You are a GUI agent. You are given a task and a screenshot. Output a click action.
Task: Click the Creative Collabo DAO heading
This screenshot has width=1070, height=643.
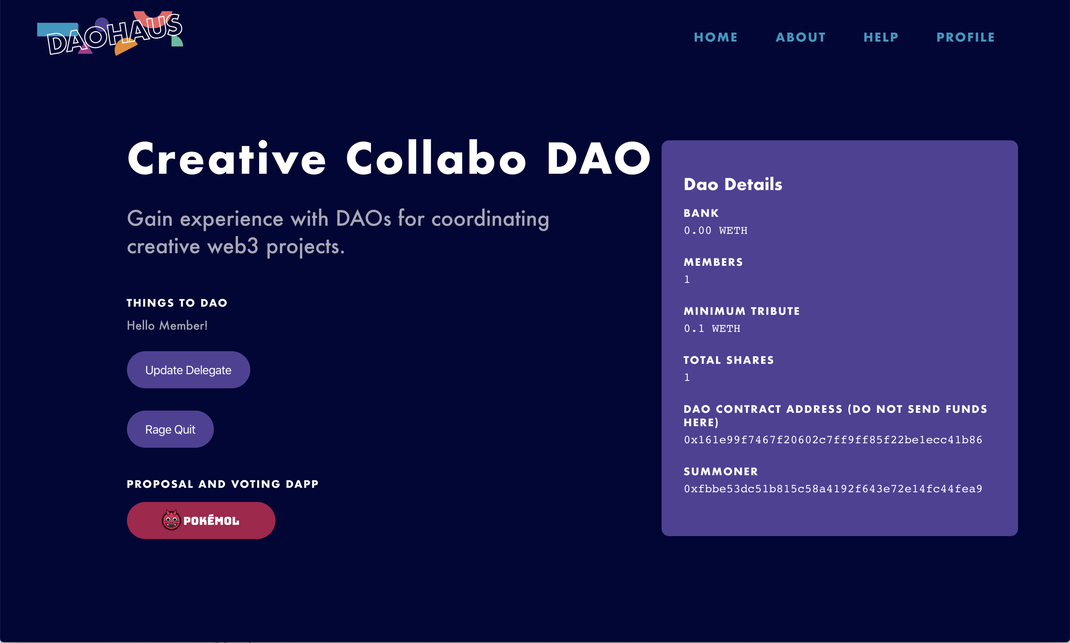pyautogui.click(x=389, y=158)
